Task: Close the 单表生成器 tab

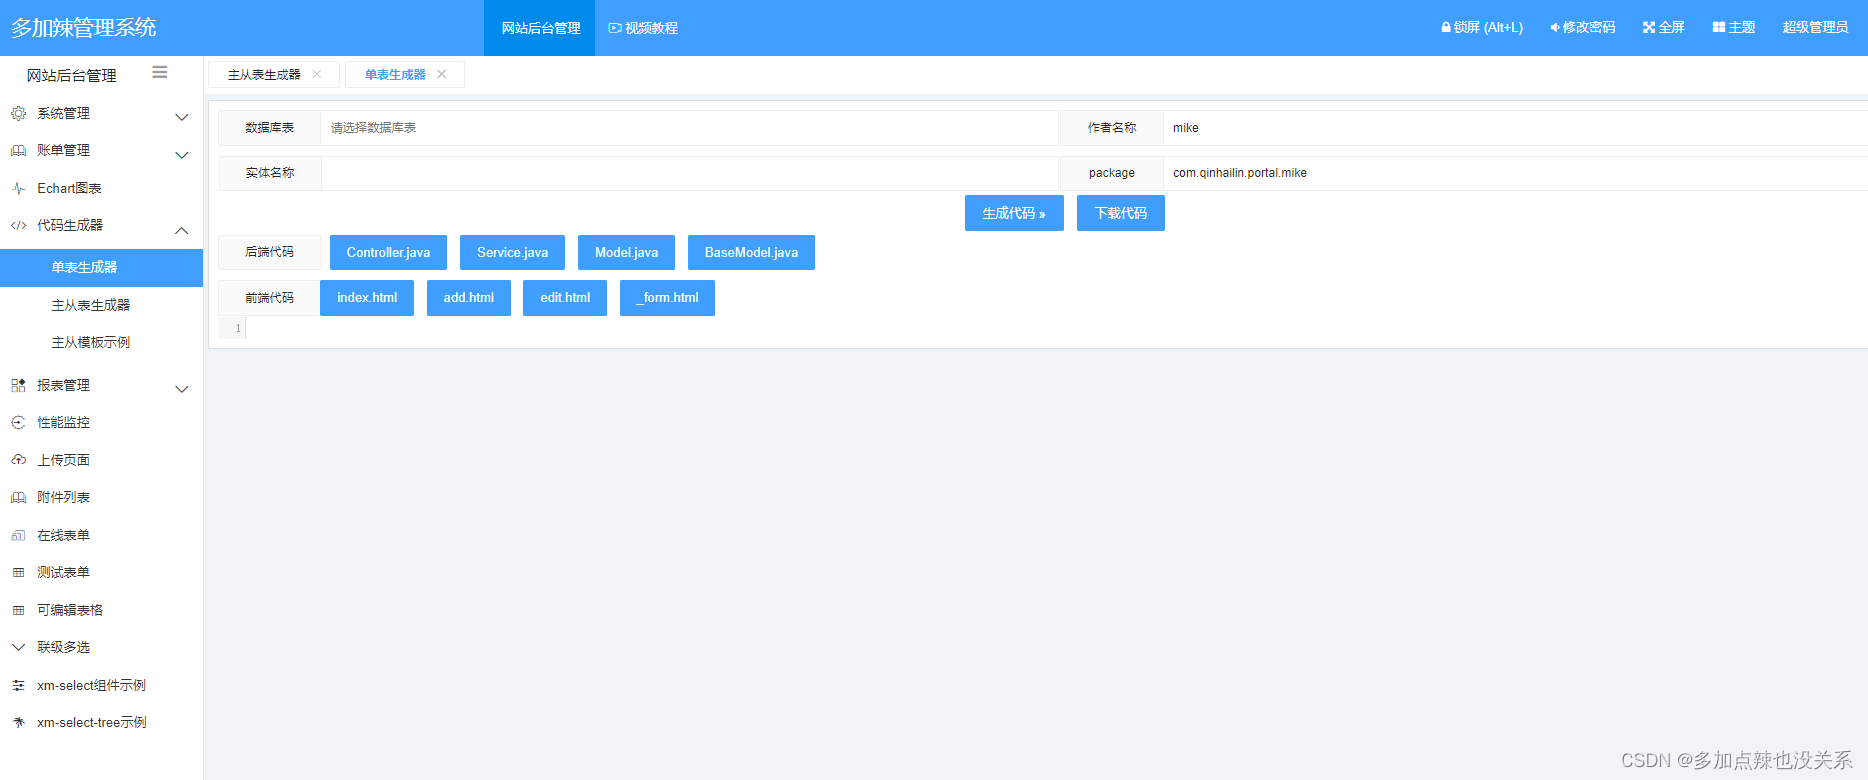Action: [x=441, y=74]
